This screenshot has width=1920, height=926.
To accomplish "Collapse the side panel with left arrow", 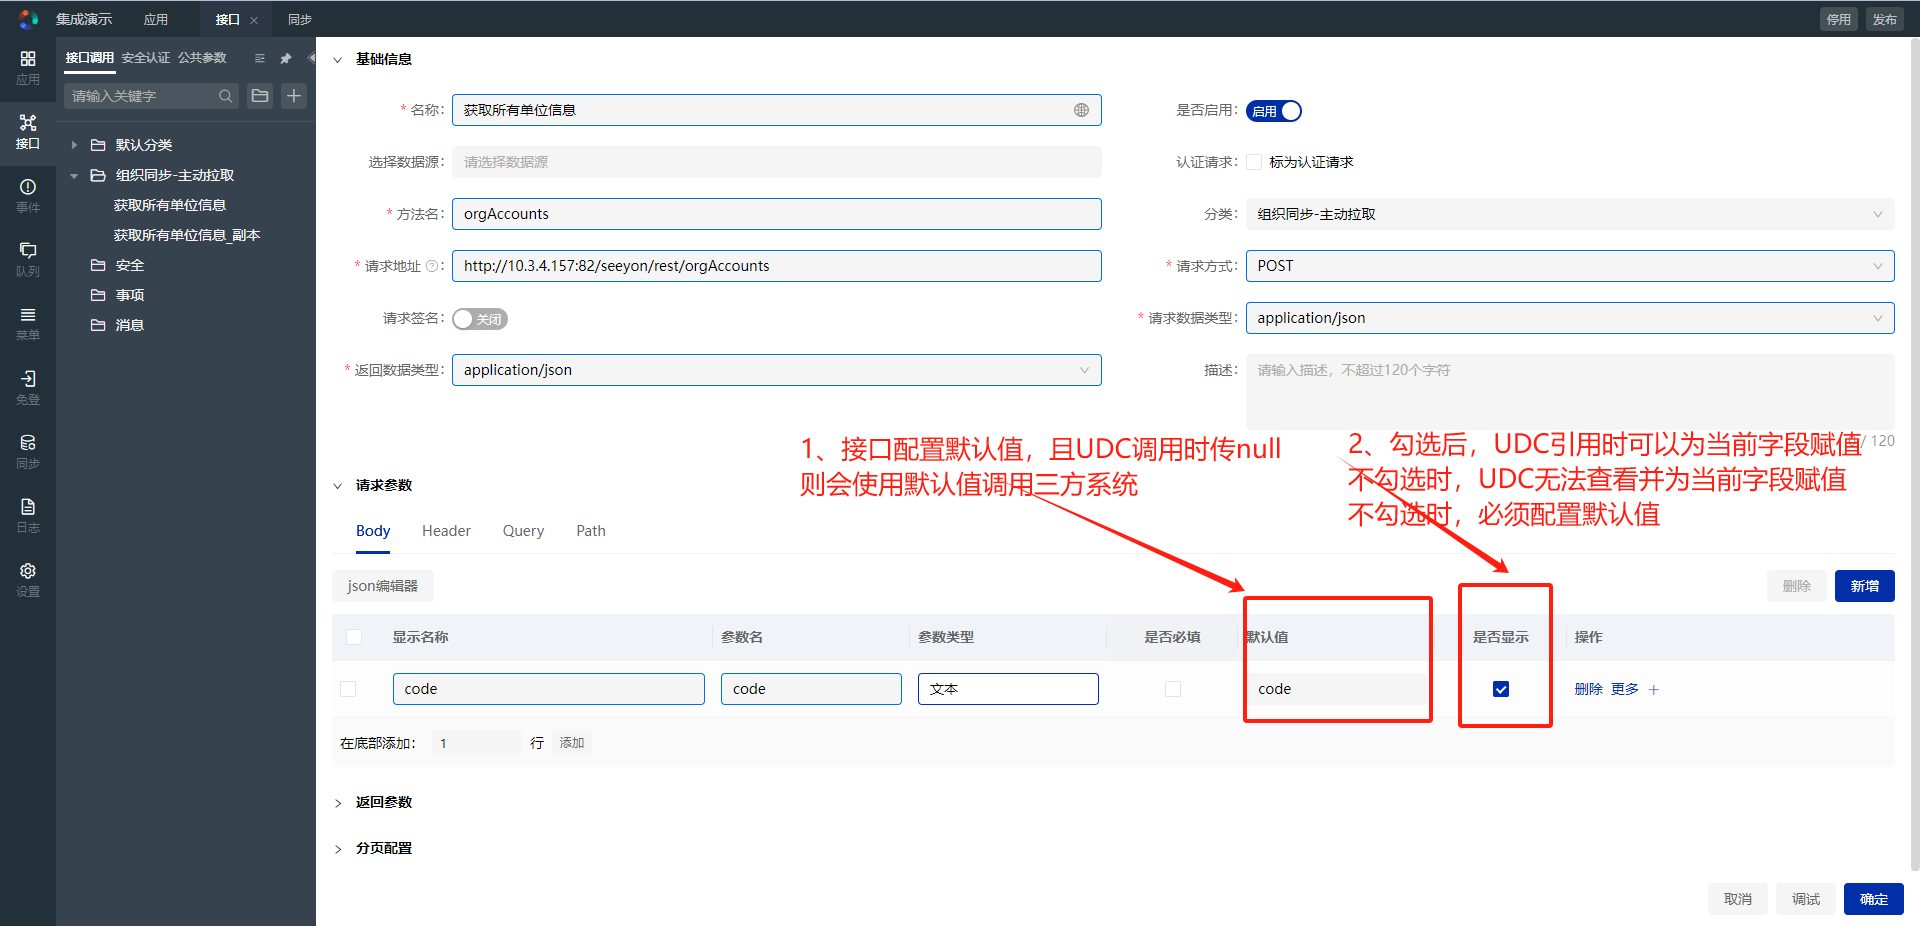I will (x=311, y=58).
